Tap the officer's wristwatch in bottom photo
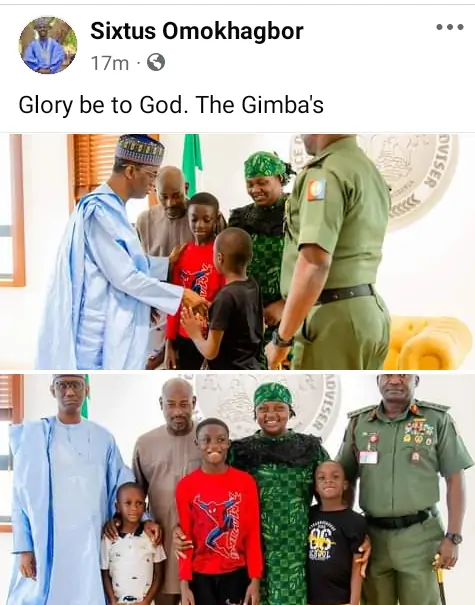Viewport: 475px width, 605px height. tap(453, 538)
